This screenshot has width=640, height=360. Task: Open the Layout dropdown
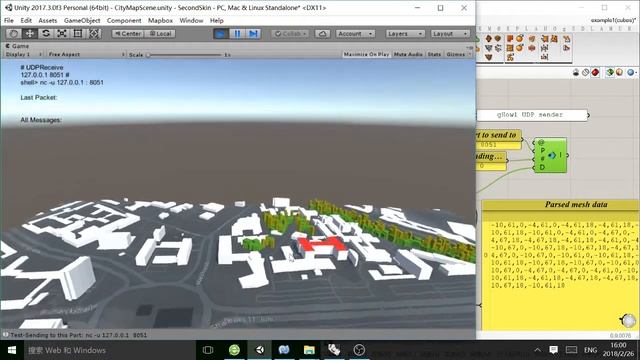click(x=450, y=33)
